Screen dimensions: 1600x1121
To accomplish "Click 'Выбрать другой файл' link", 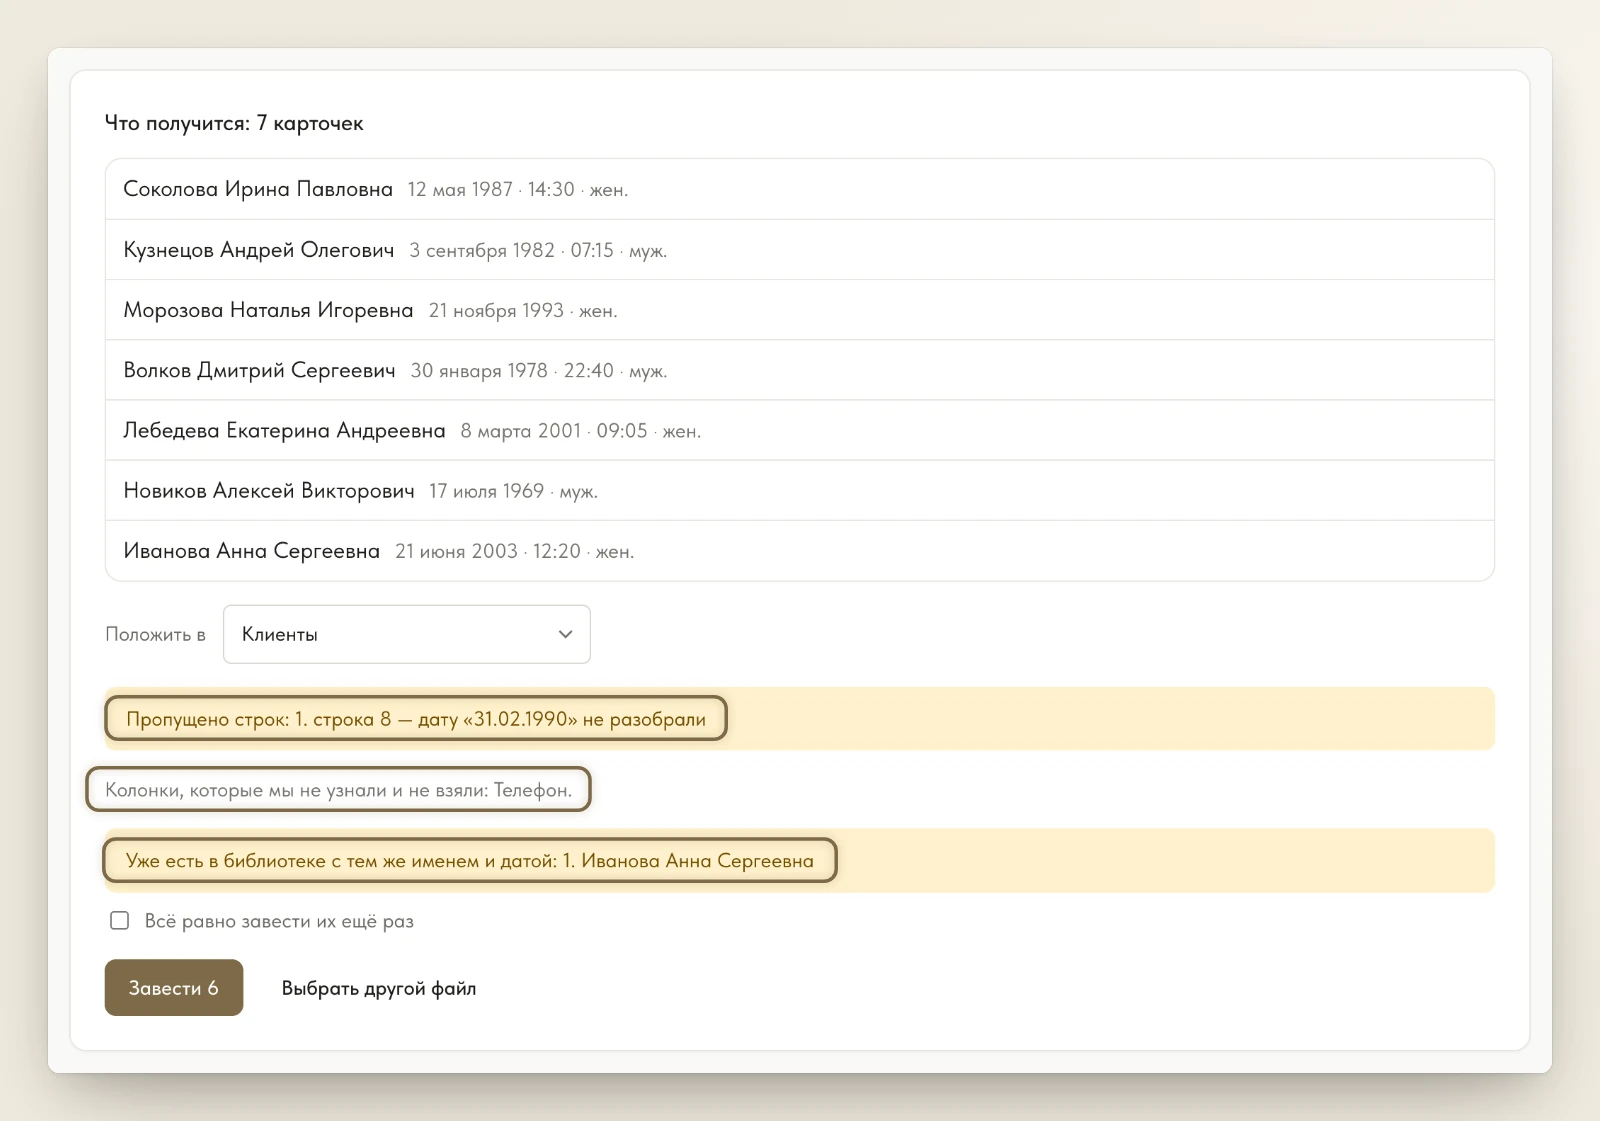I will (379, 988).
